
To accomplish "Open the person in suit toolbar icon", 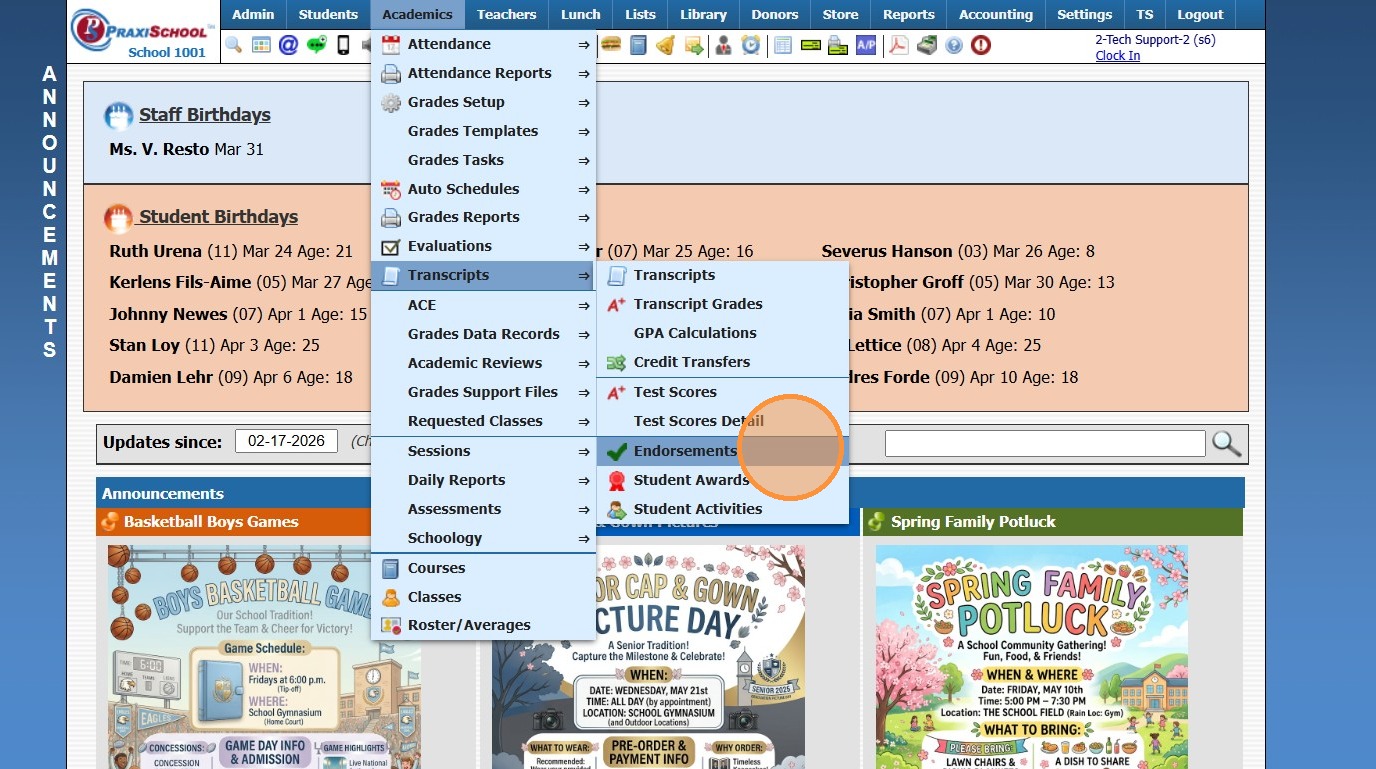I will coord(723,45).
